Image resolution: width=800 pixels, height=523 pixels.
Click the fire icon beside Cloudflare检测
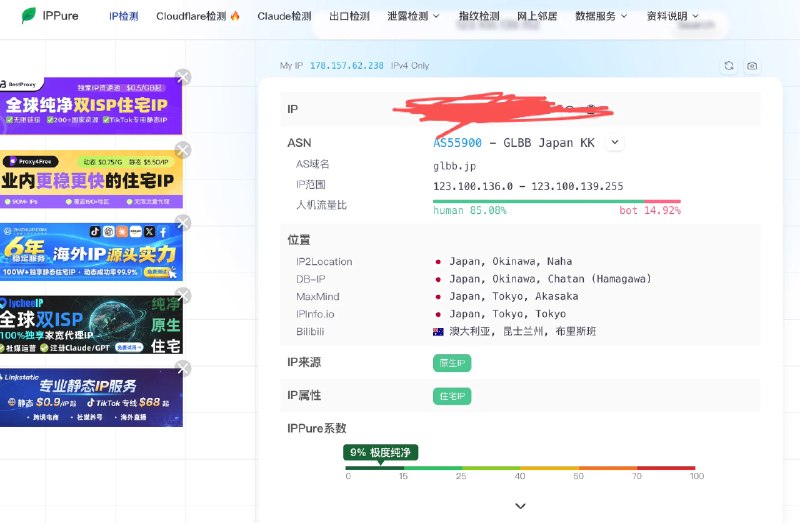(x=235, y=16)
